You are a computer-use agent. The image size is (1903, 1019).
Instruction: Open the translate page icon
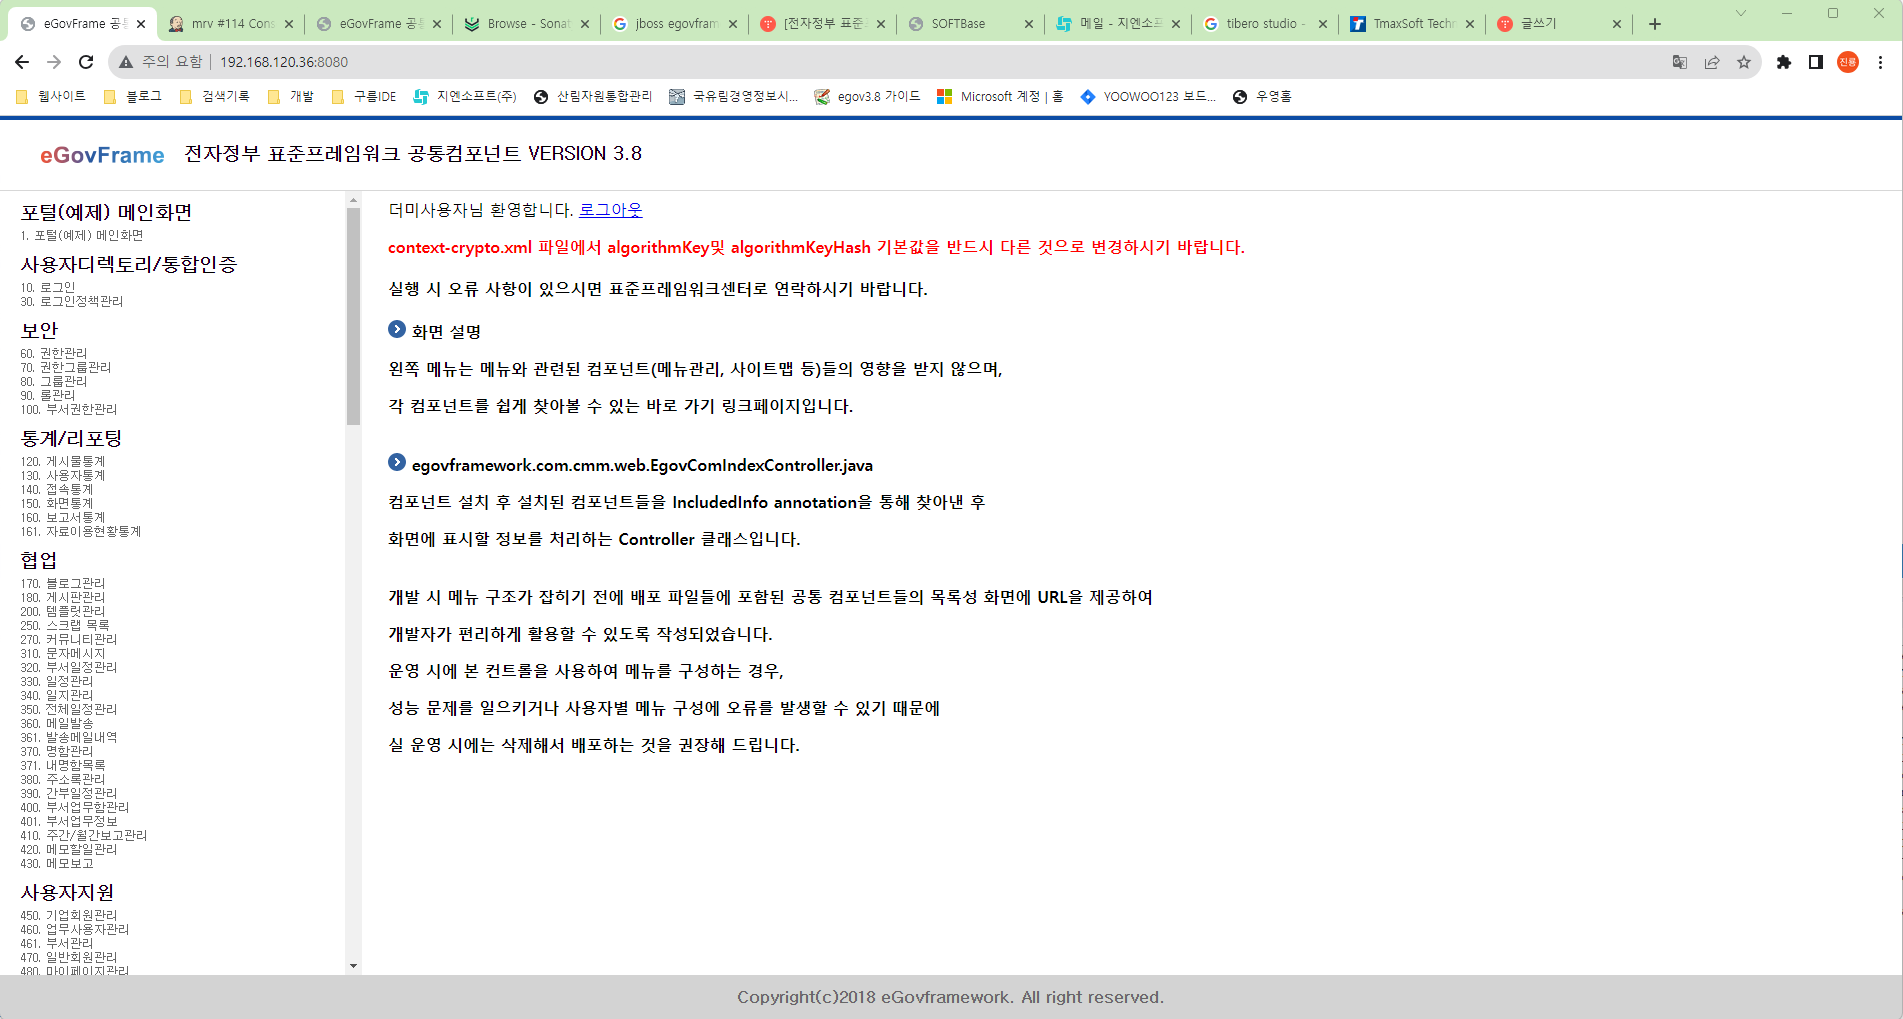pyautogui.click(x=1680, y=62)
